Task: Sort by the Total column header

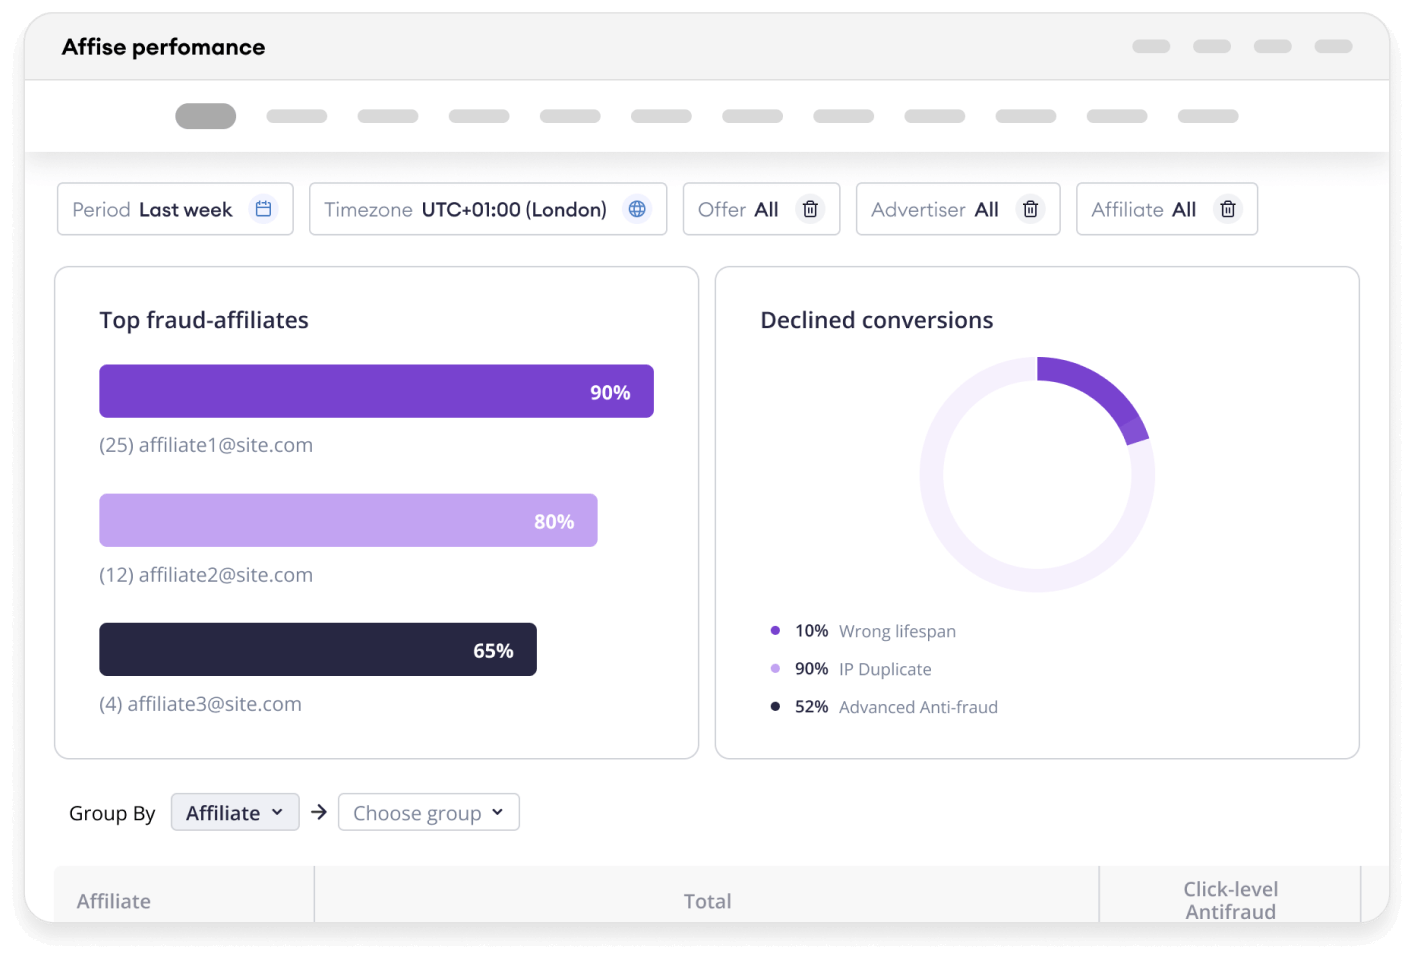Action: tap(707, 900)
